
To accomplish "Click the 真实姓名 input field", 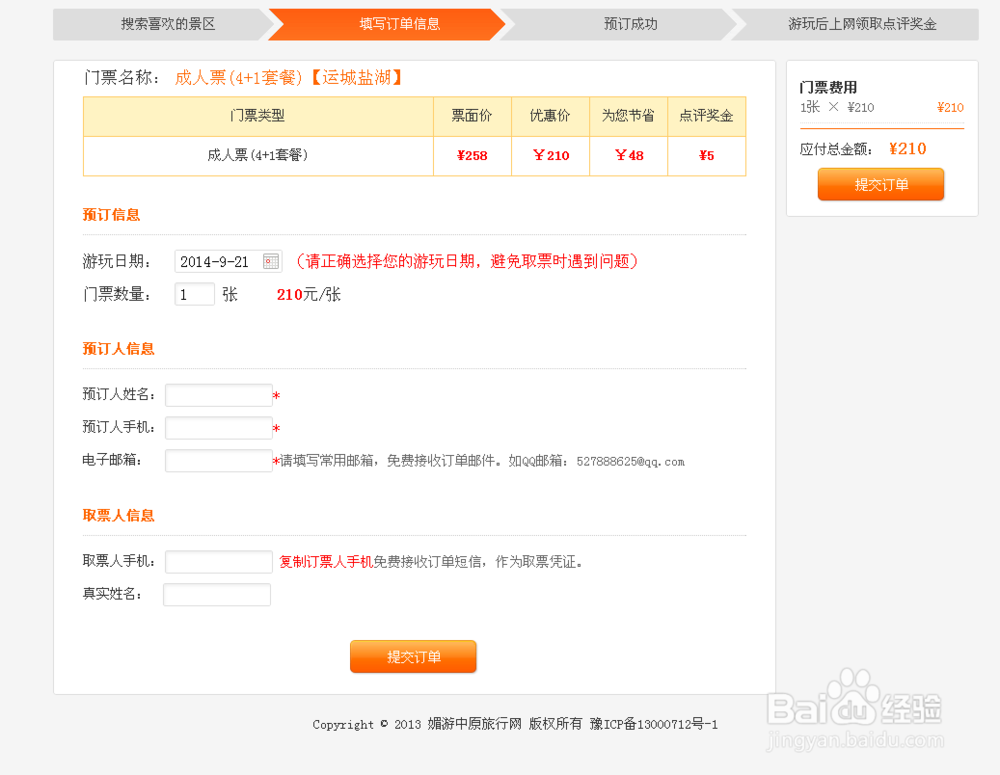I will (216, 594).
